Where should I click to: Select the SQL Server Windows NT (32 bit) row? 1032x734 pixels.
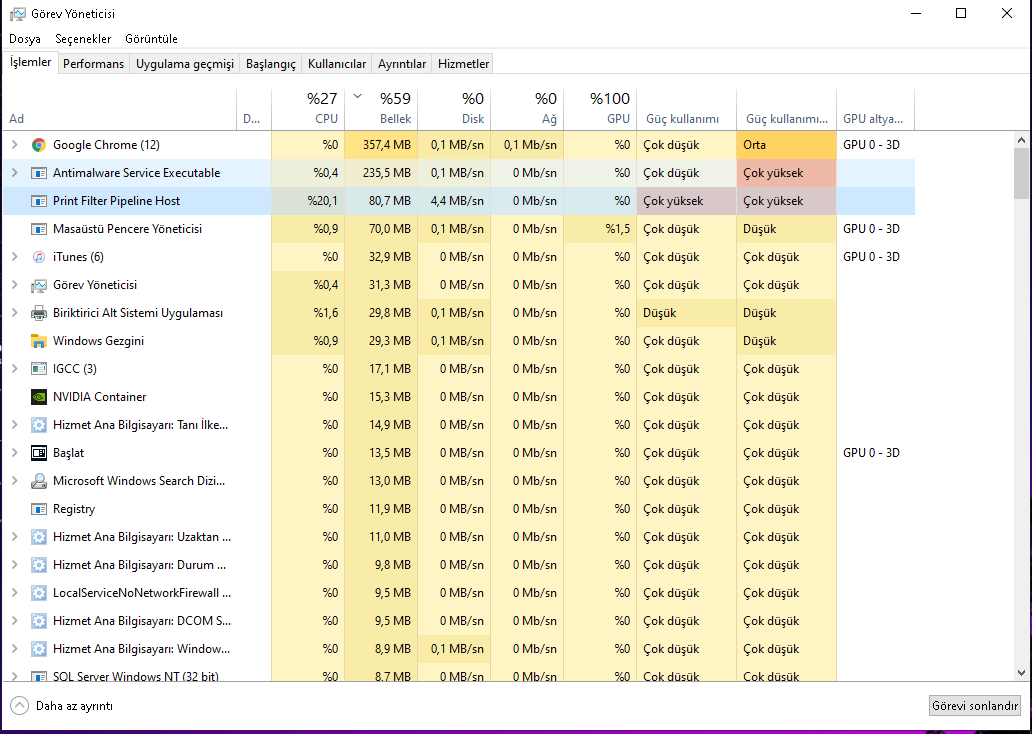point(459,675)
